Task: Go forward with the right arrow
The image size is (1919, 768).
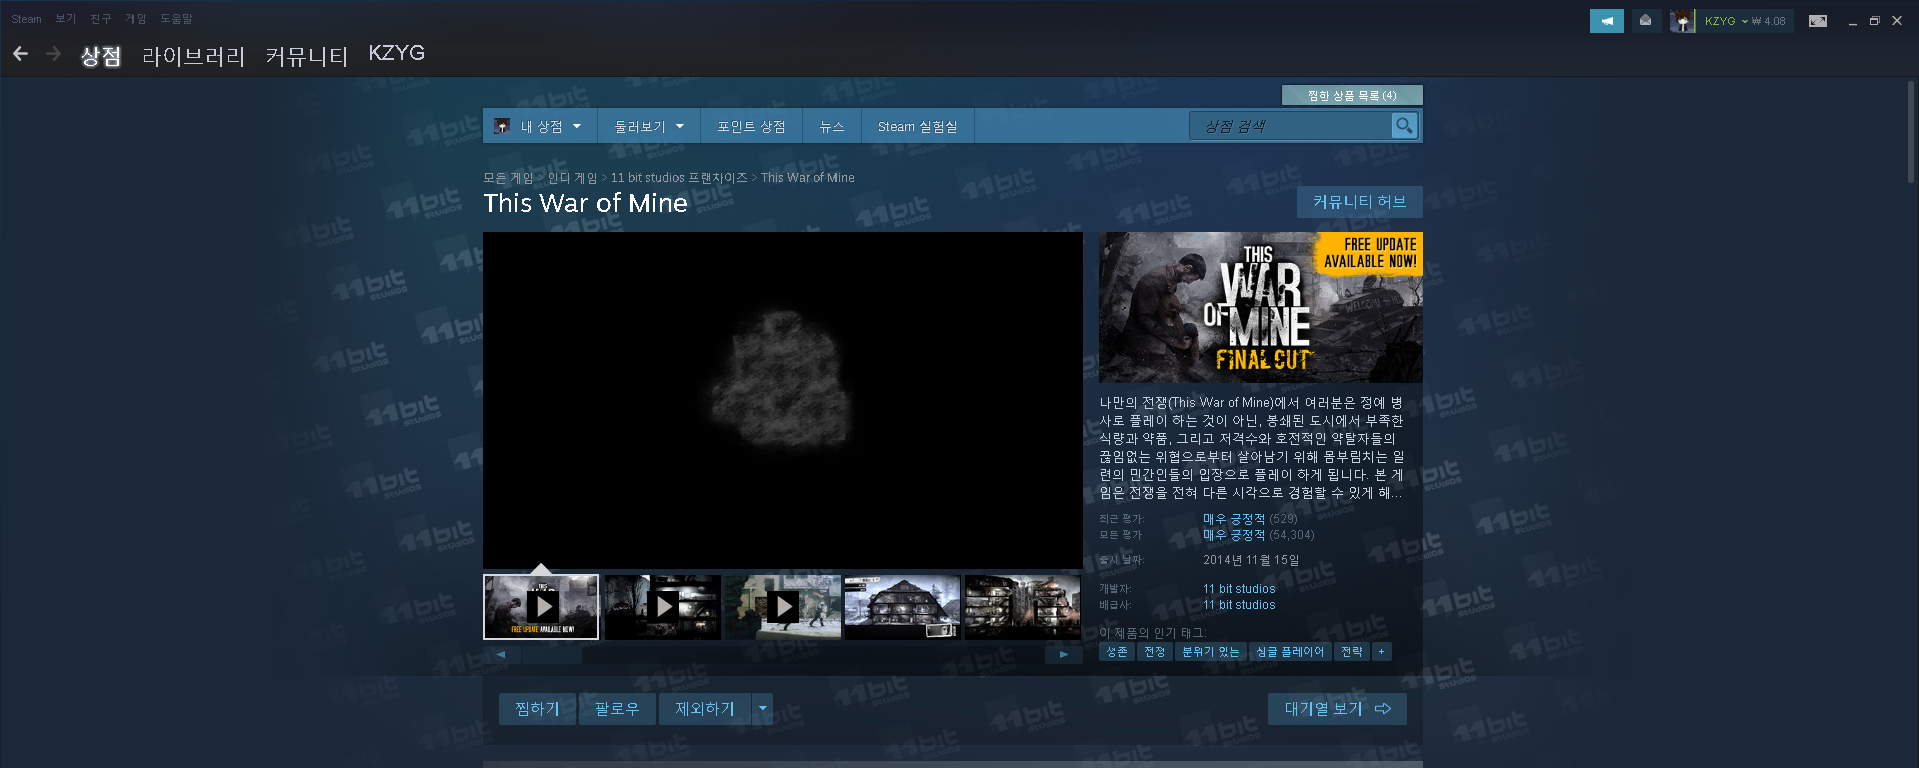Action: point(54,54)
